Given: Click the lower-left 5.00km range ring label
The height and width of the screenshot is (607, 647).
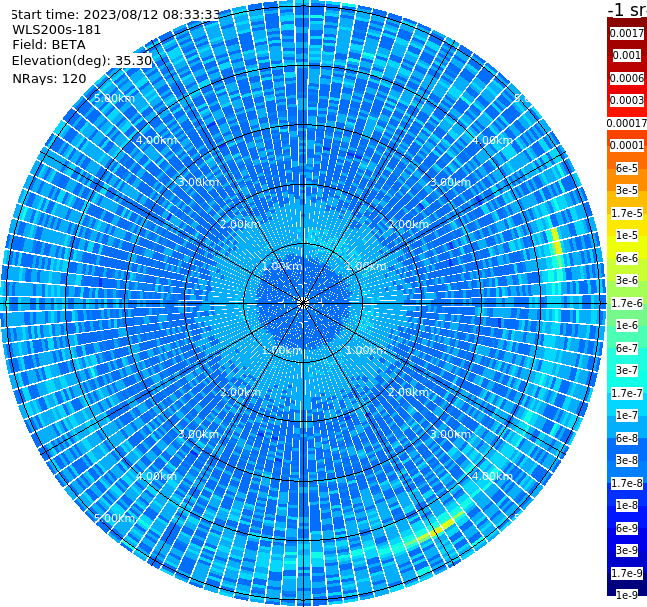Looking at the screenshot, I should pyautogui.click(x=114, y=518).
